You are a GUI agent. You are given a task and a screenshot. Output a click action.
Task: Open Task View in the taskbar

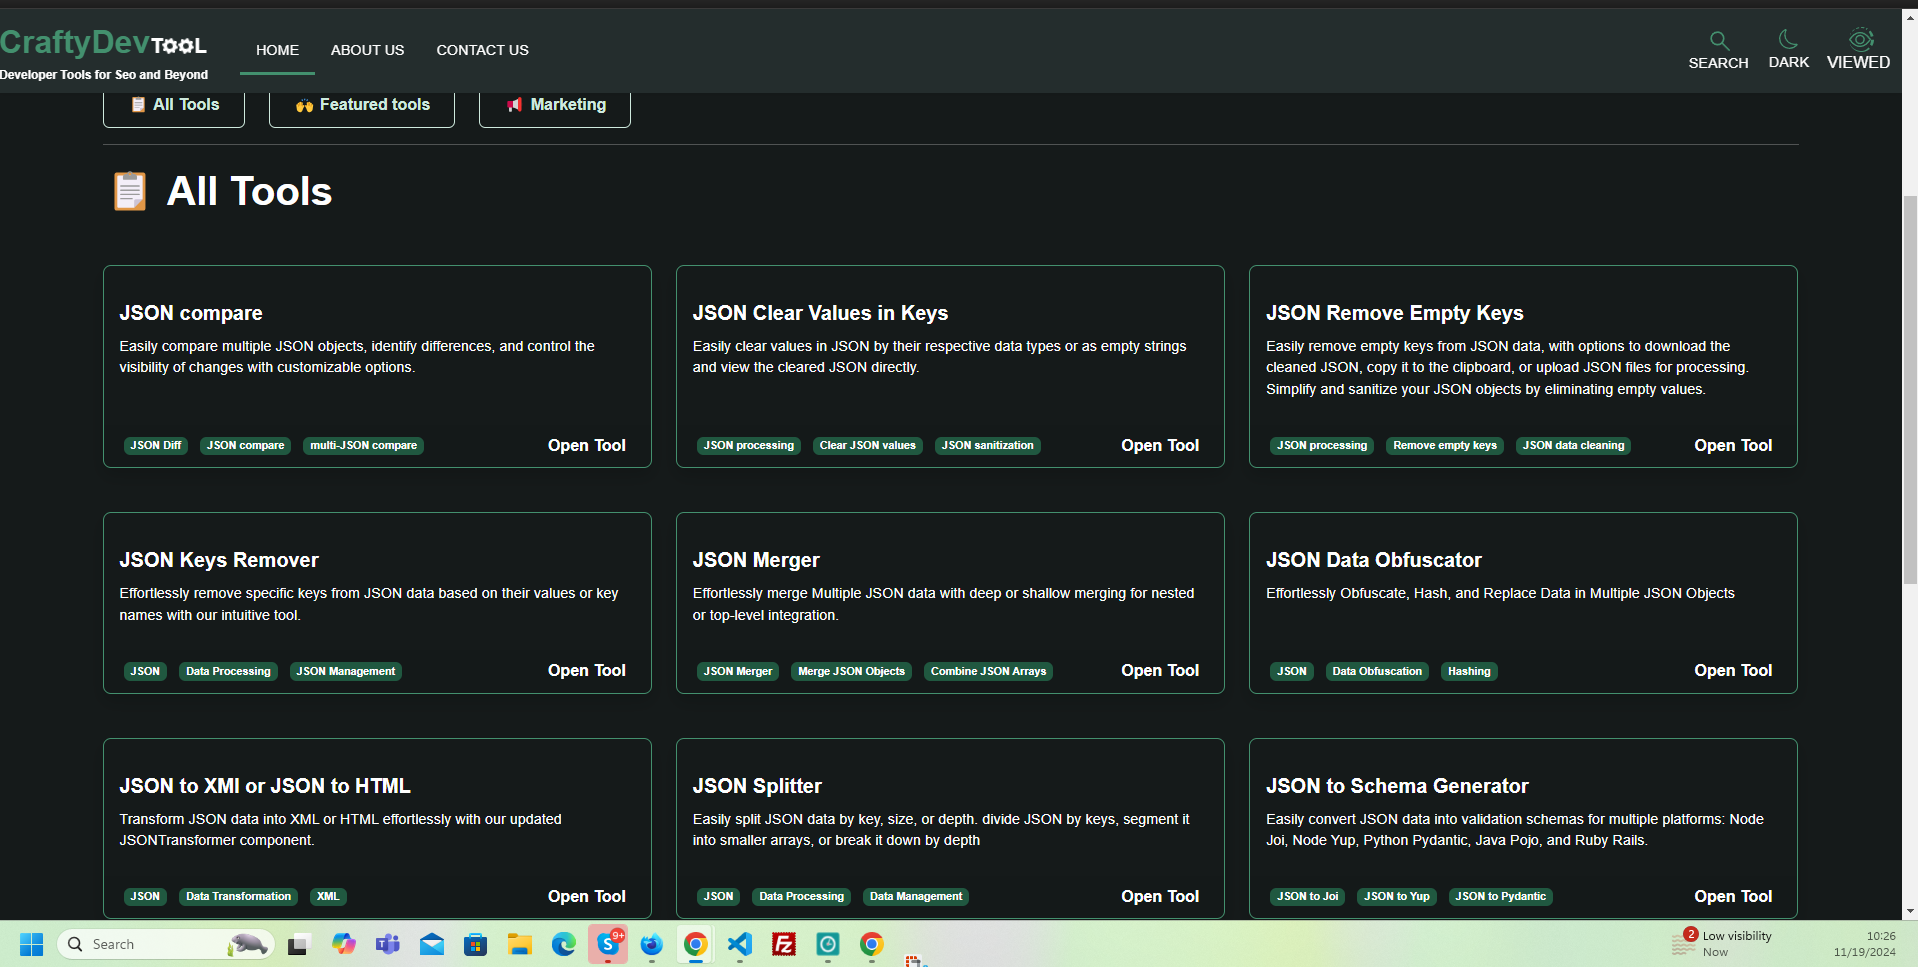click(299, 944)
